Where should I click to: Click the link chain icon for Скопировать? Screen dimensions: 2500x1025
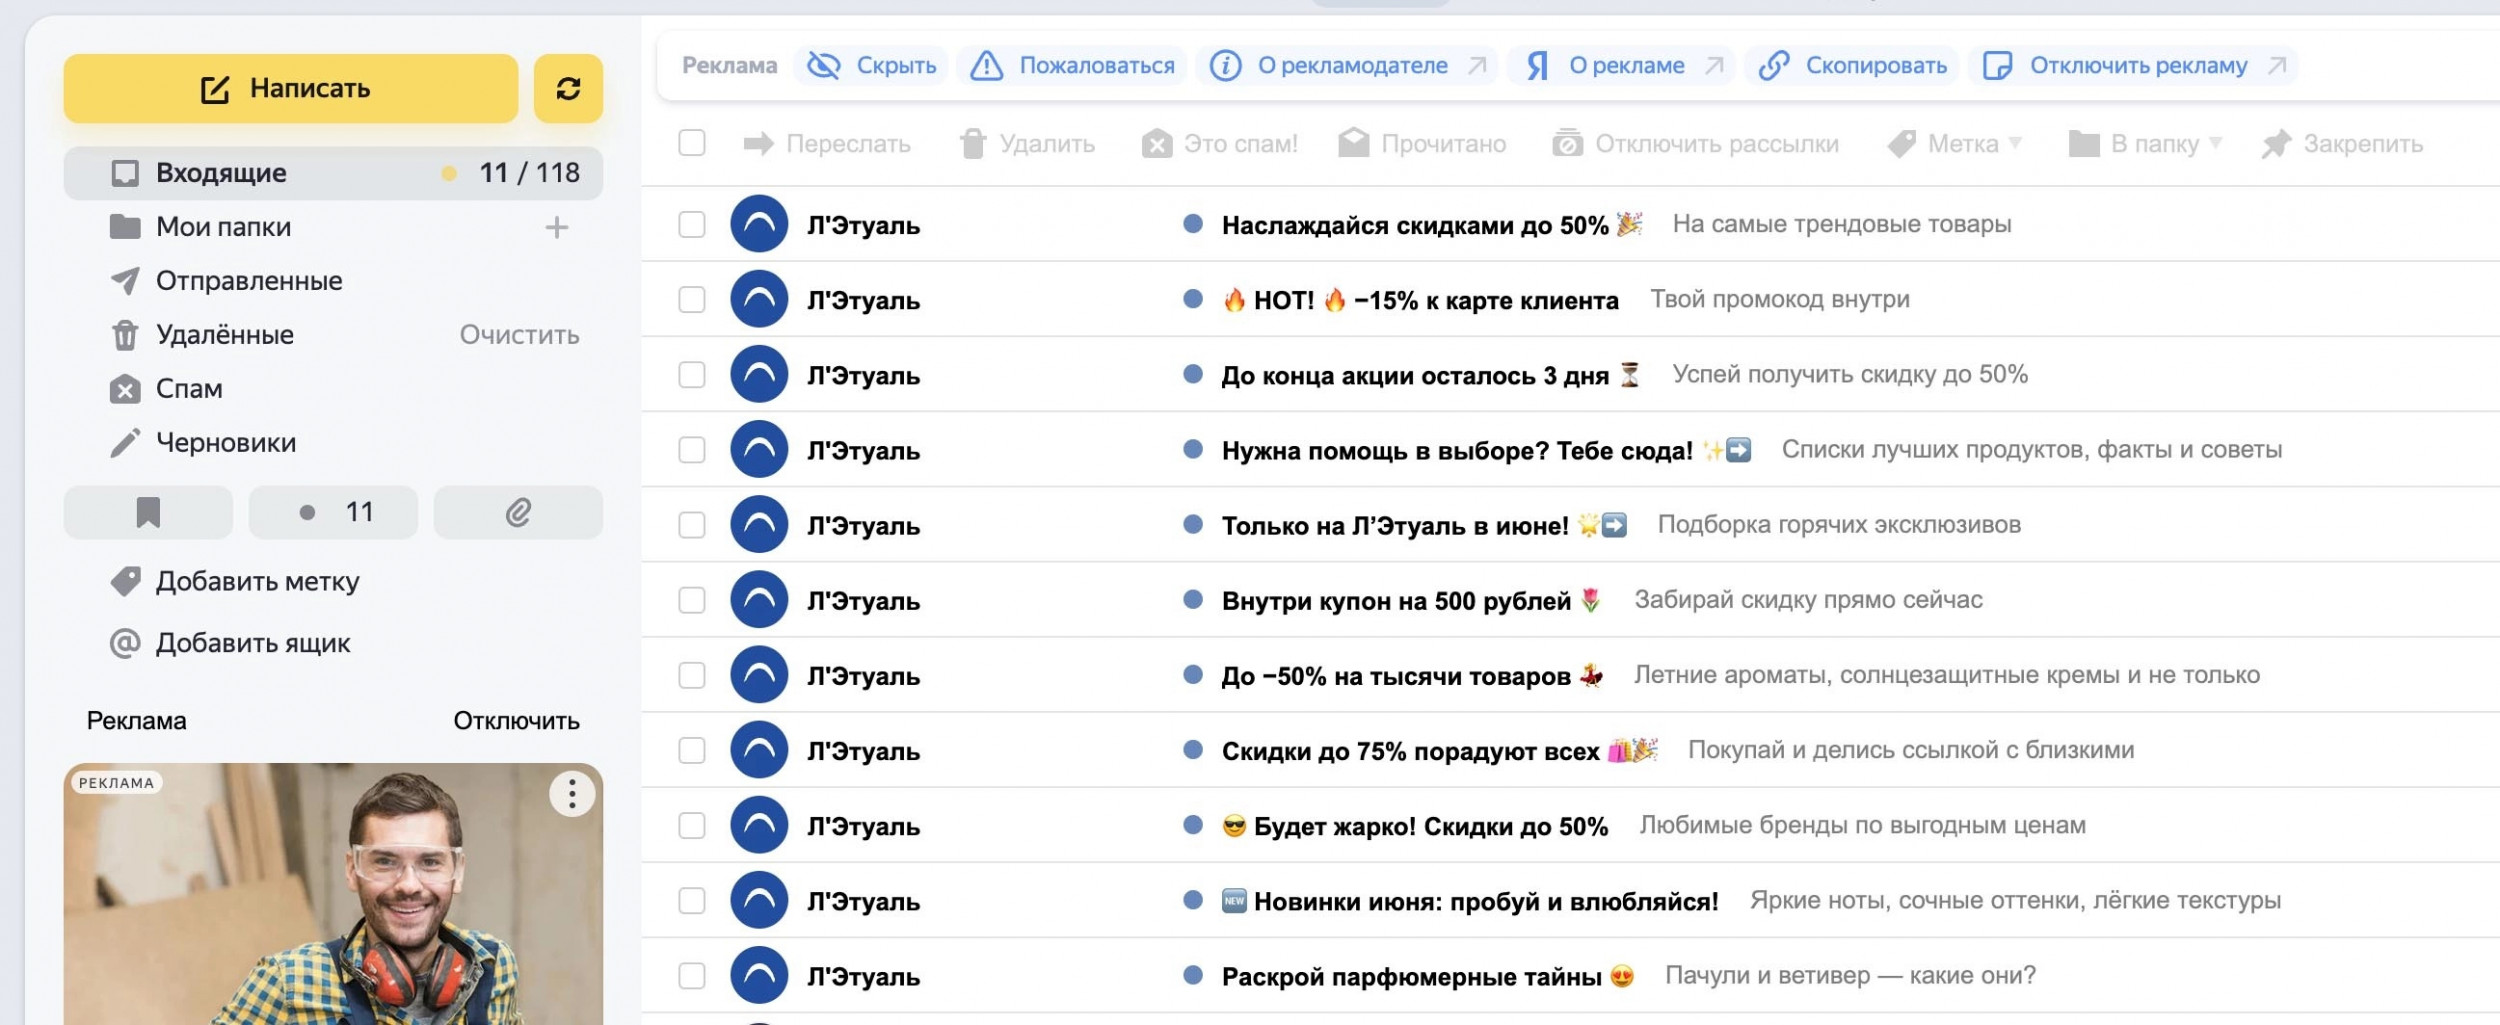pyautogui.click(x=1774, y=66)
